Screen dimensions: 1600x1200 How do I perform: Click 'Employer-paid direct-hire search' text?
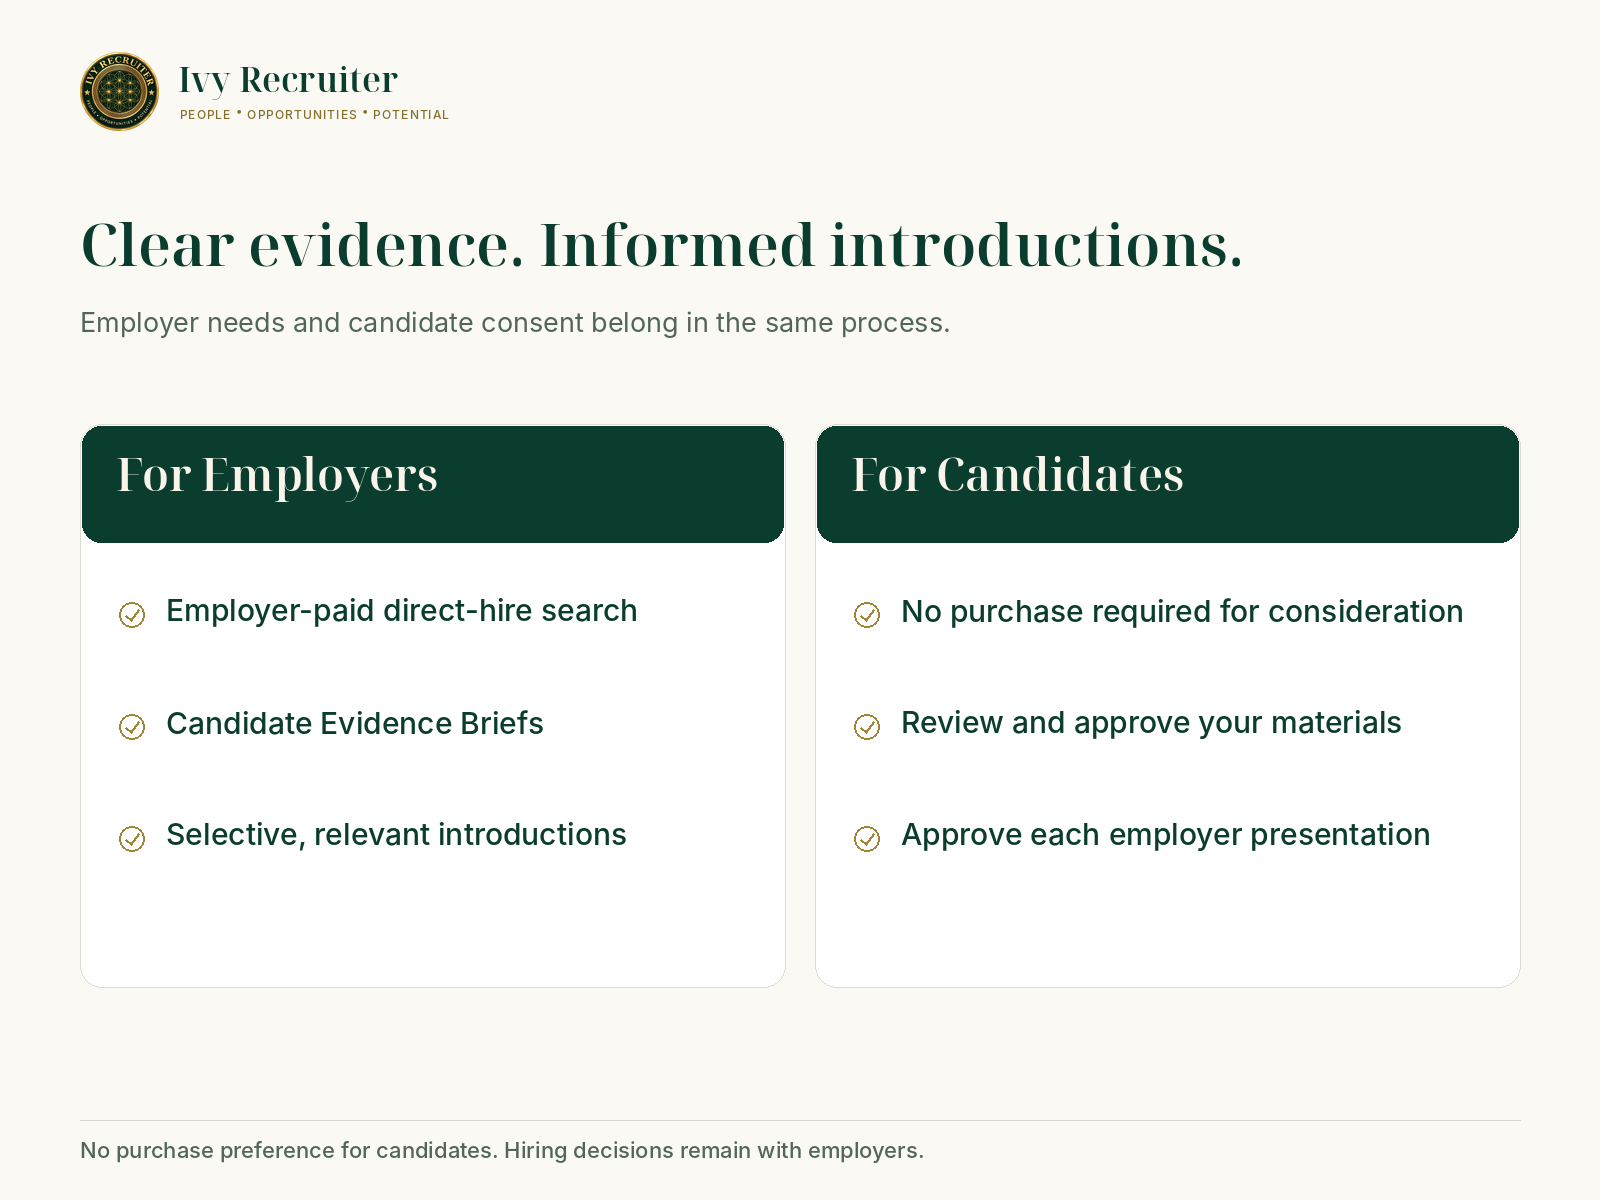coord(401,611)
